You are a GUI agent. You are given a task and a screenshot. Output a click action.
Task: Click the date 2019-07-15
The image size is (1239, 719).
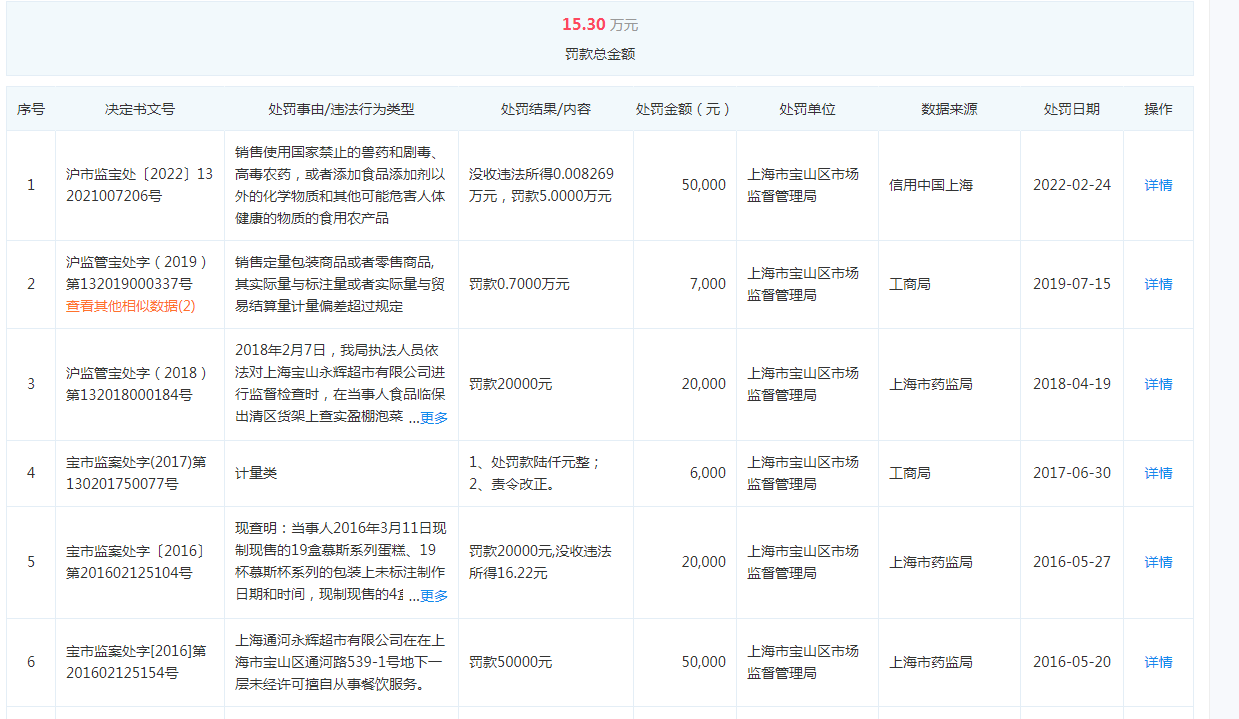tap(1072, 284)
